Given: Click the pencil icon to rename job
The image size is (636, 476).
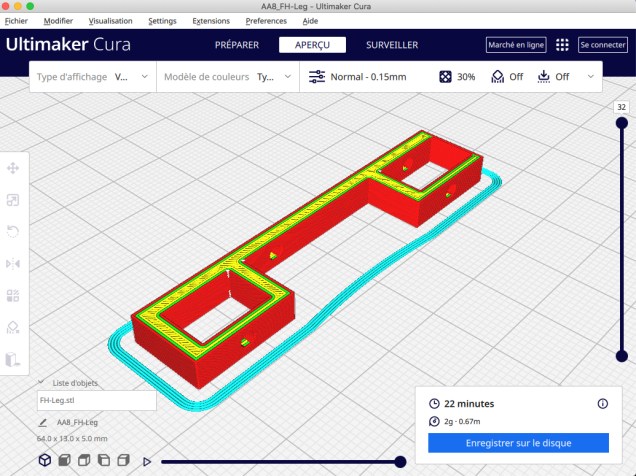Looking at the screenshot, I should pyautogui.click(x=43, y=423).
